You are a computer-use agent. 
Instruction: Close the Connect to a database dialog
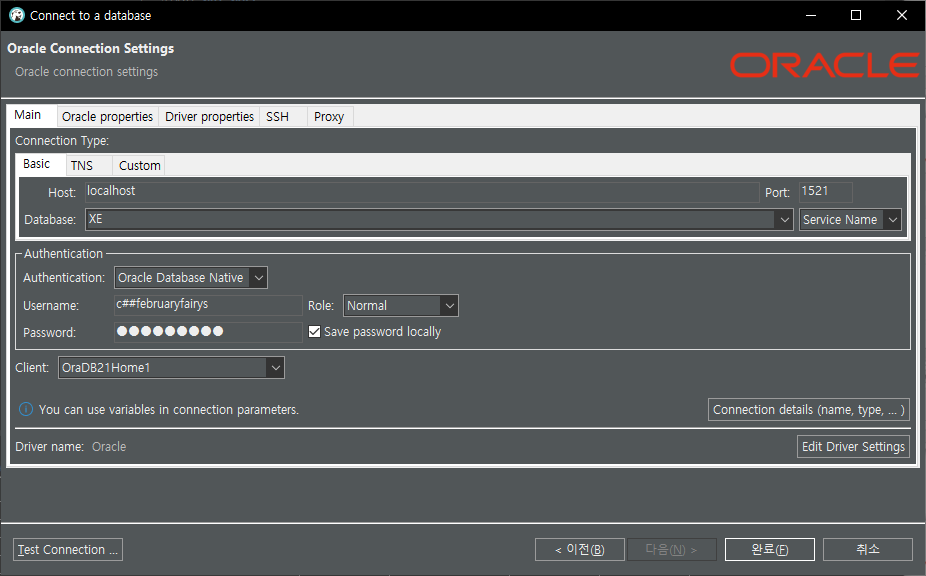pos(902,15)
